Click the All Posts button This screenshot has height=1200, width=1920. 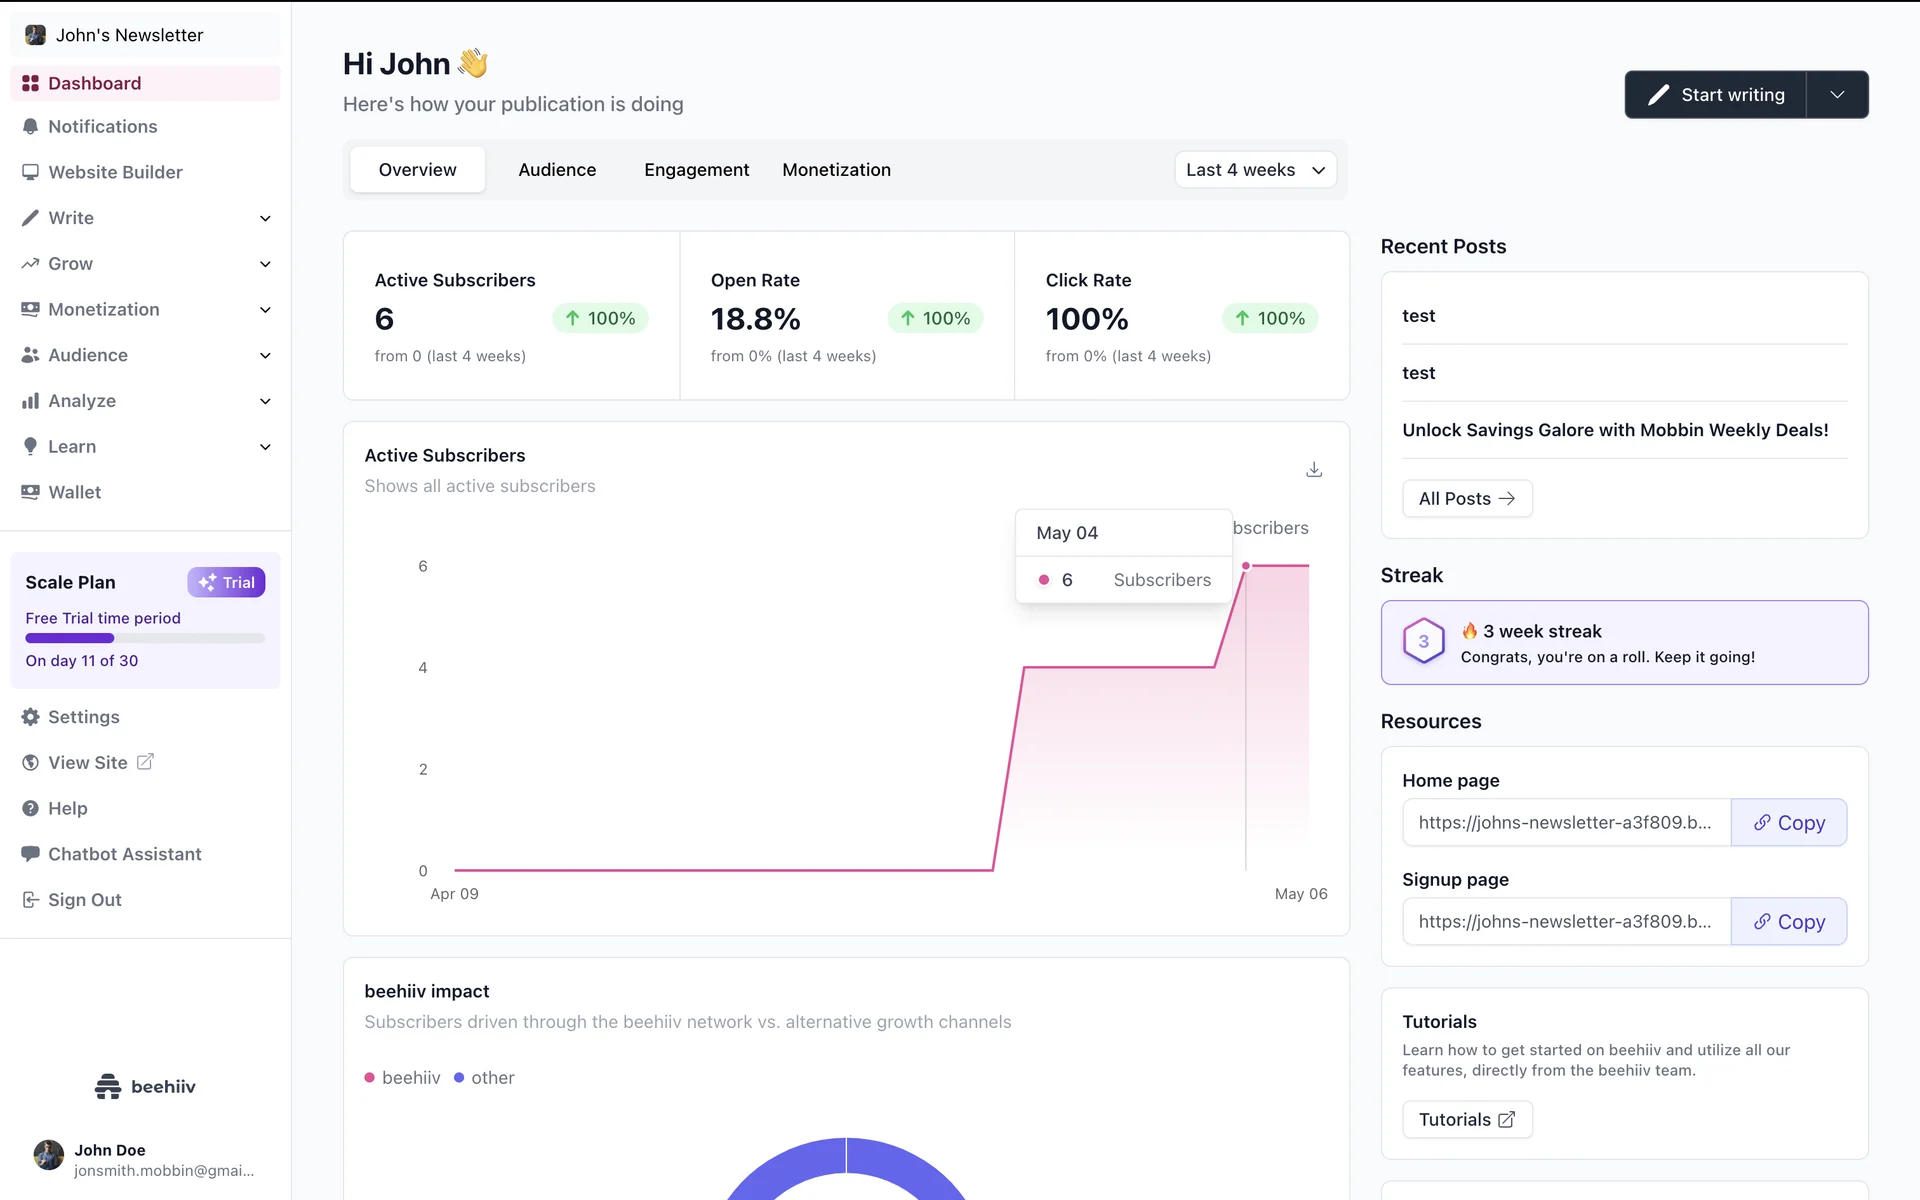pos(1466,499)
